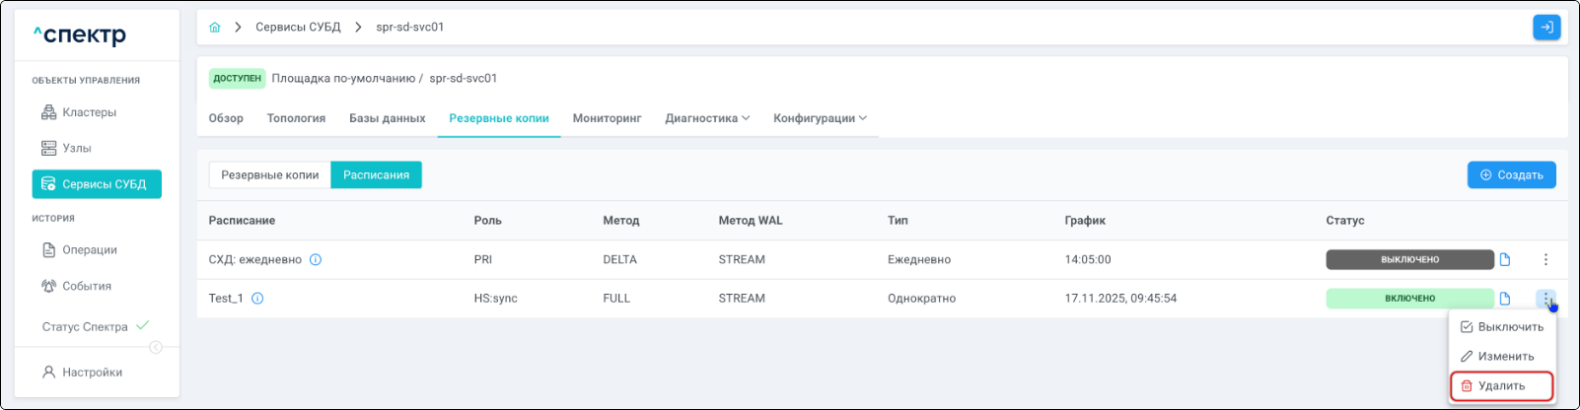Switch to the Топология tab
The image size is (1580, 410).
coord(296,118)
